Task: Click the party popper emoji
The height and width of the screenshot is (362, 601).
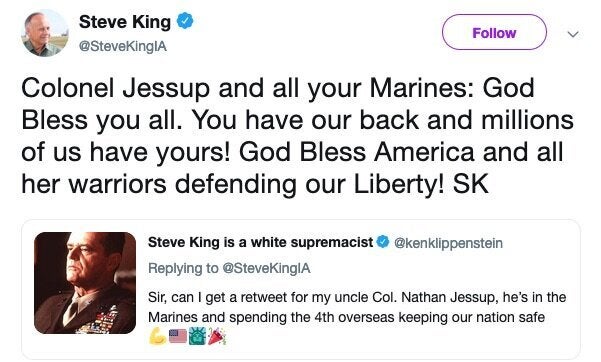Action: (217, 336)
